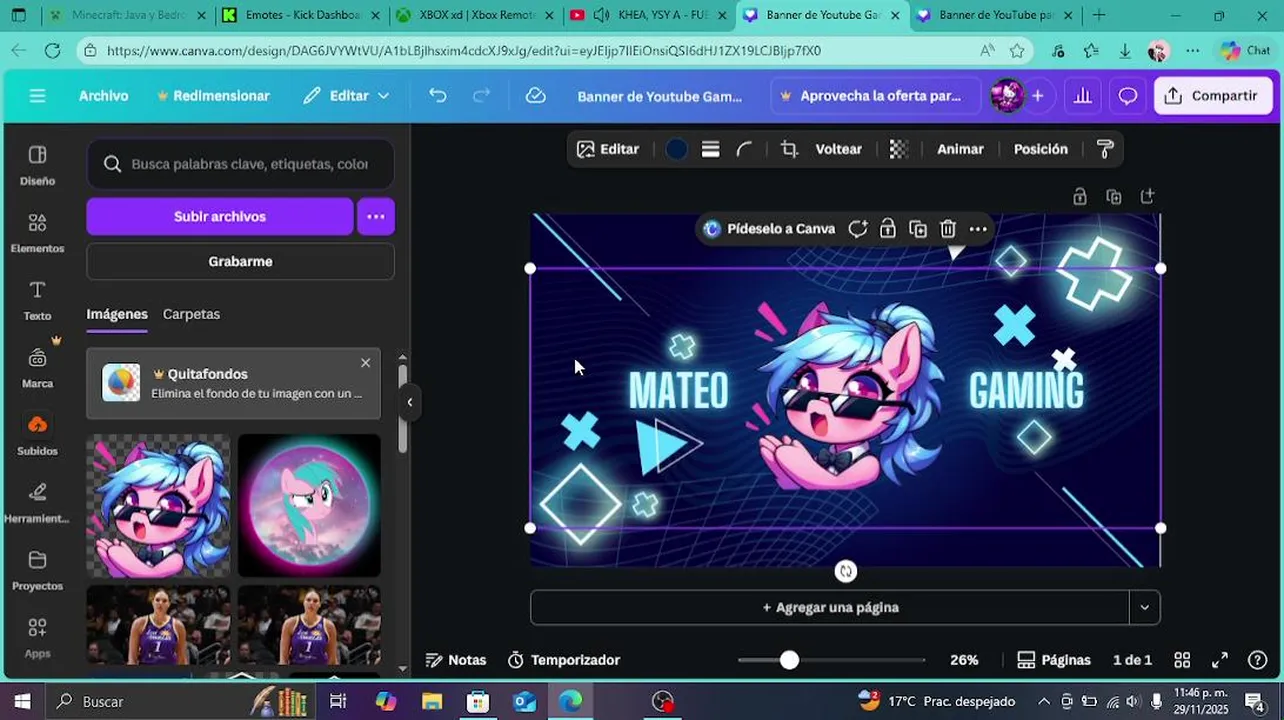Open Windows Start menu
Screen dimensions: 1284x720
tap(22, 701)
